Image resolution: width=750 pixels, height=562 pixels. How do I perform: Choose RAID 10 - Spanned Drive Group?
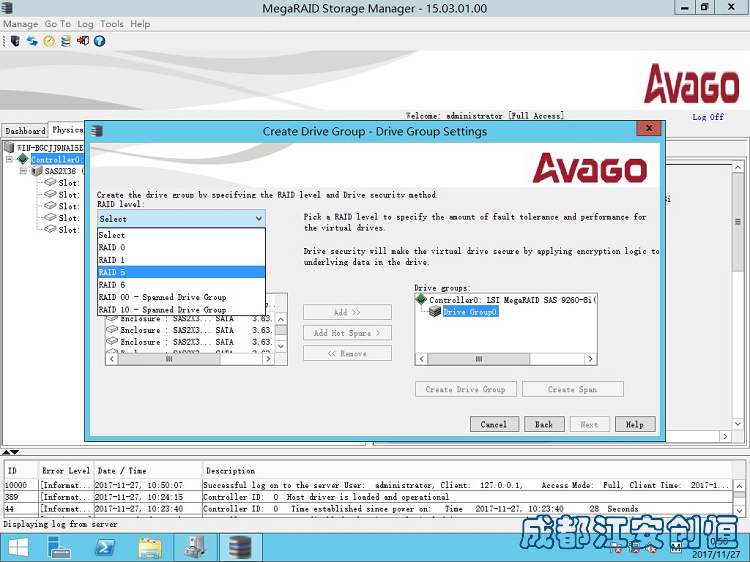point(181,309)
